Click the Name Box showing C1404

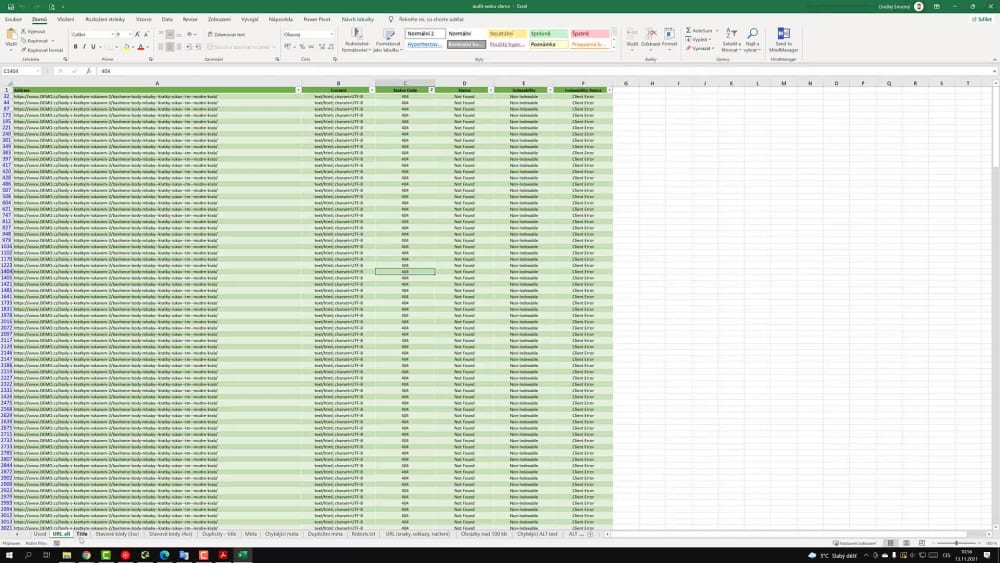click(x=21, y=71)
